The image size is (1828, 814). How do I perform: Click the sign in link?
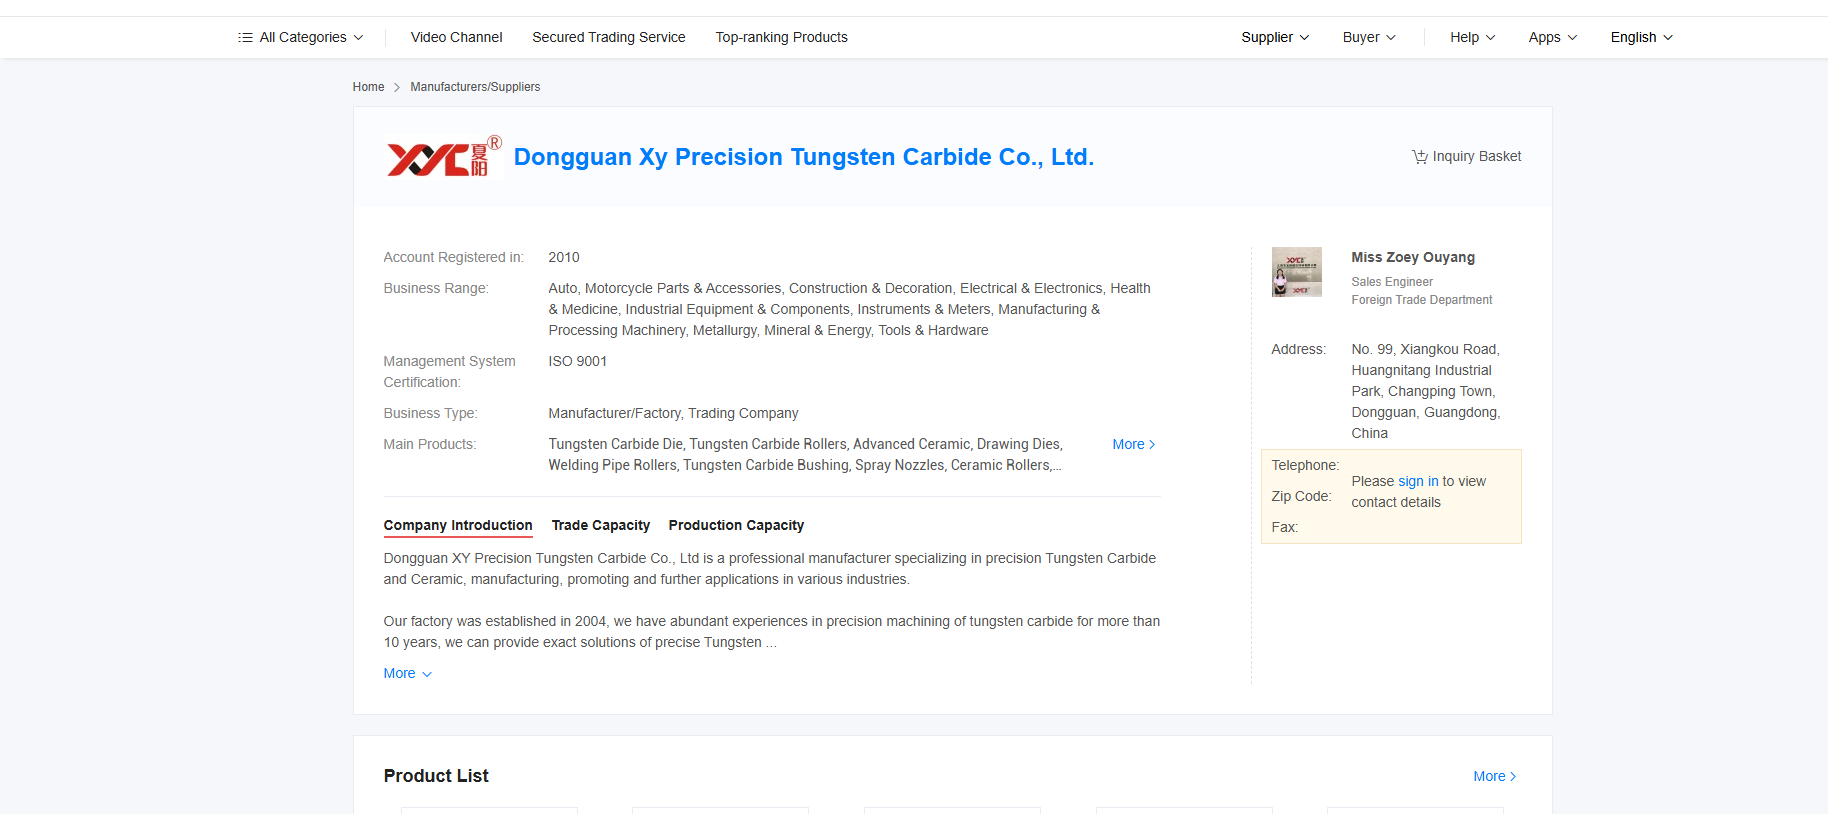tap(1417, 481)
